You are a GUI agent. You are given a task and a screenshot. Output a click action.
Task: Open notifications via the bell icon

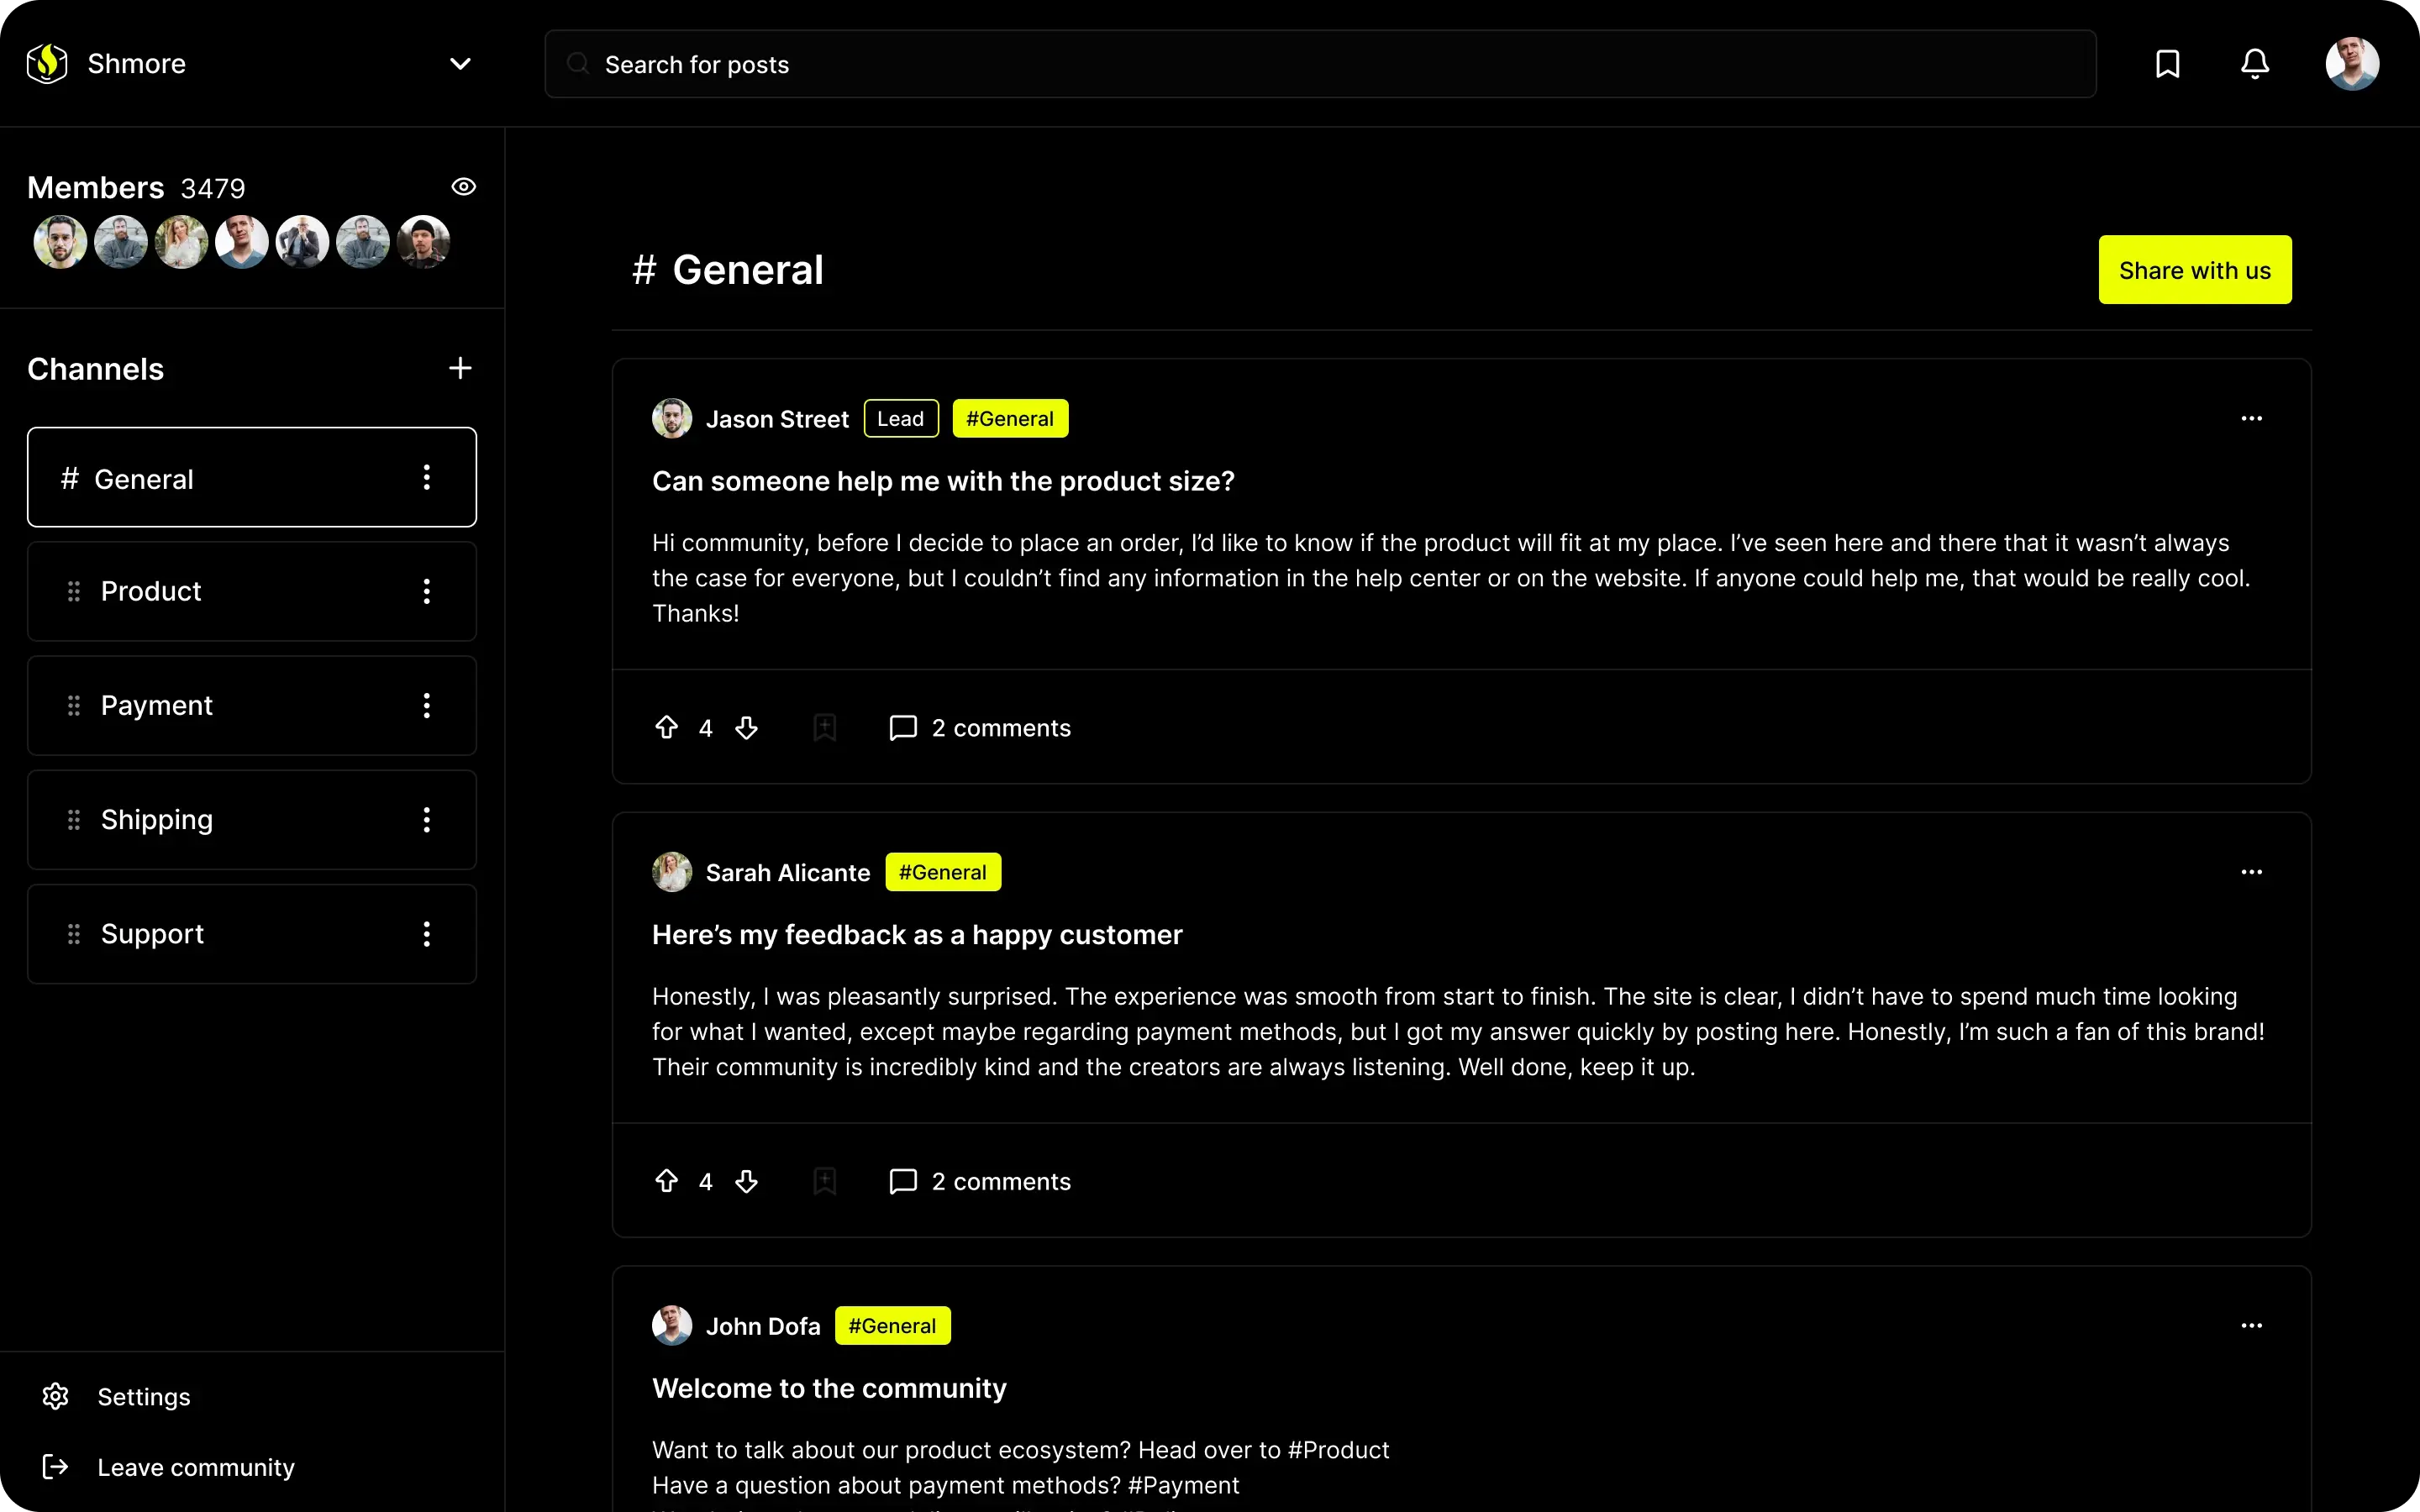click(x=2254, y=63)
